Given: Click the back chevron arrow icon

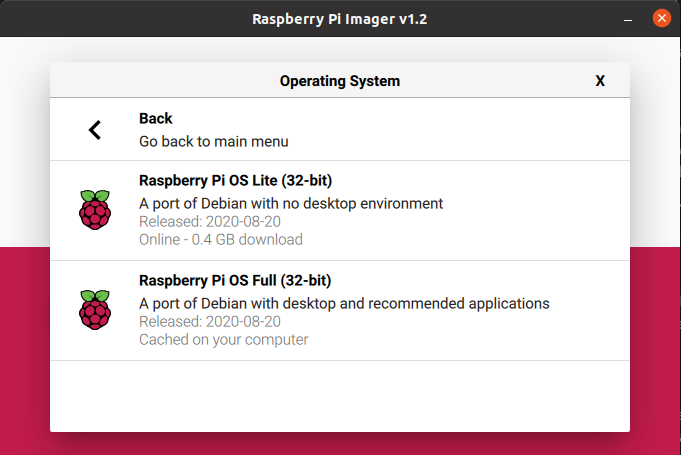Looking at the screenshot, I should click(x=95, y=130).
